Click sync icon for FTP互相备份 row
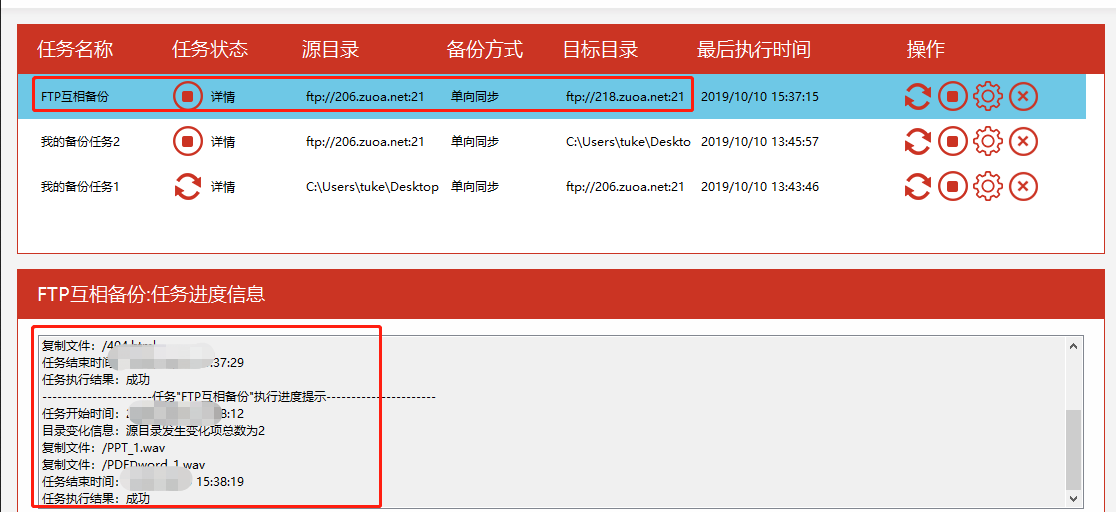This screenshot has height=512, width=1116. [917, 97]
